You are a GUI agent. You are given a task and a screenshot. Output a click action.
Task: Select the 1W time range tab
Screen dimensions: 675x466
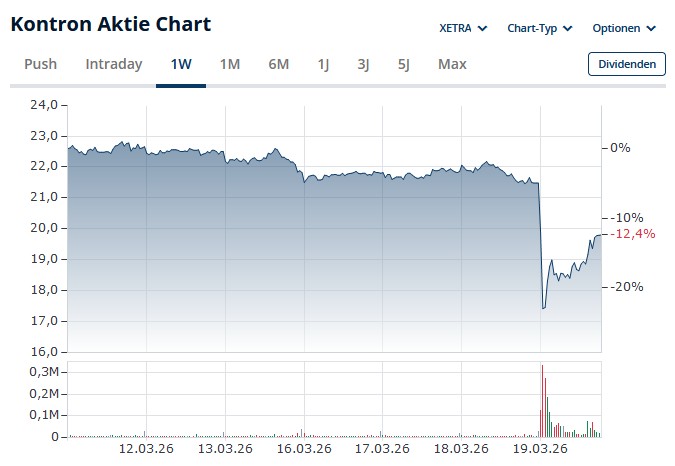click(x=181, y=64)
